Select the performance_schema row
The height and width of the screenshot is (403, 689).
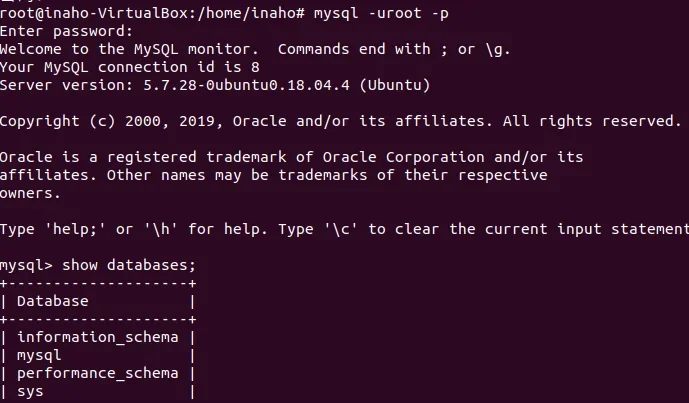point(97,373)
